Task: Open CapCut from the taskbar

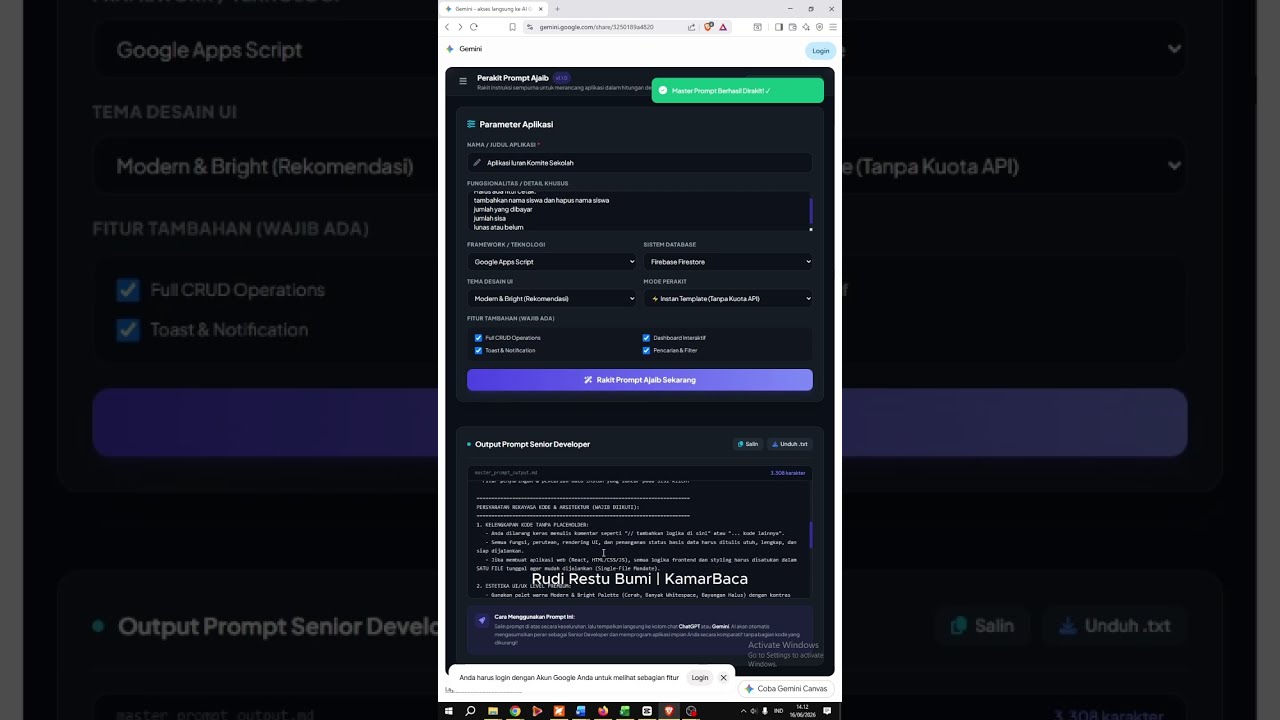Action: [647, 711]
